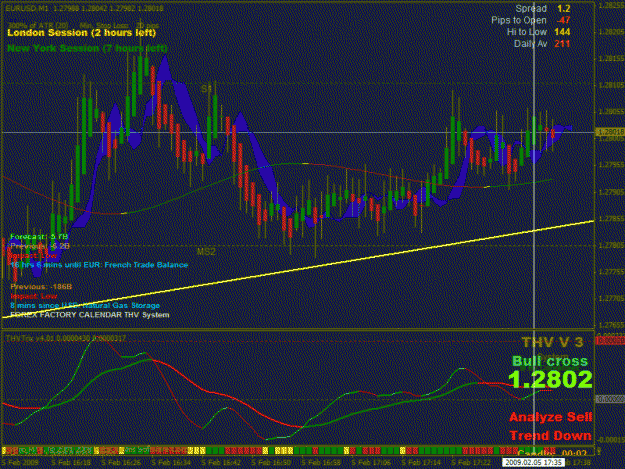This screenshot has height=469, width=625.
Task: Click the Previous: -6.2B news line
Action: click(40, 246)
